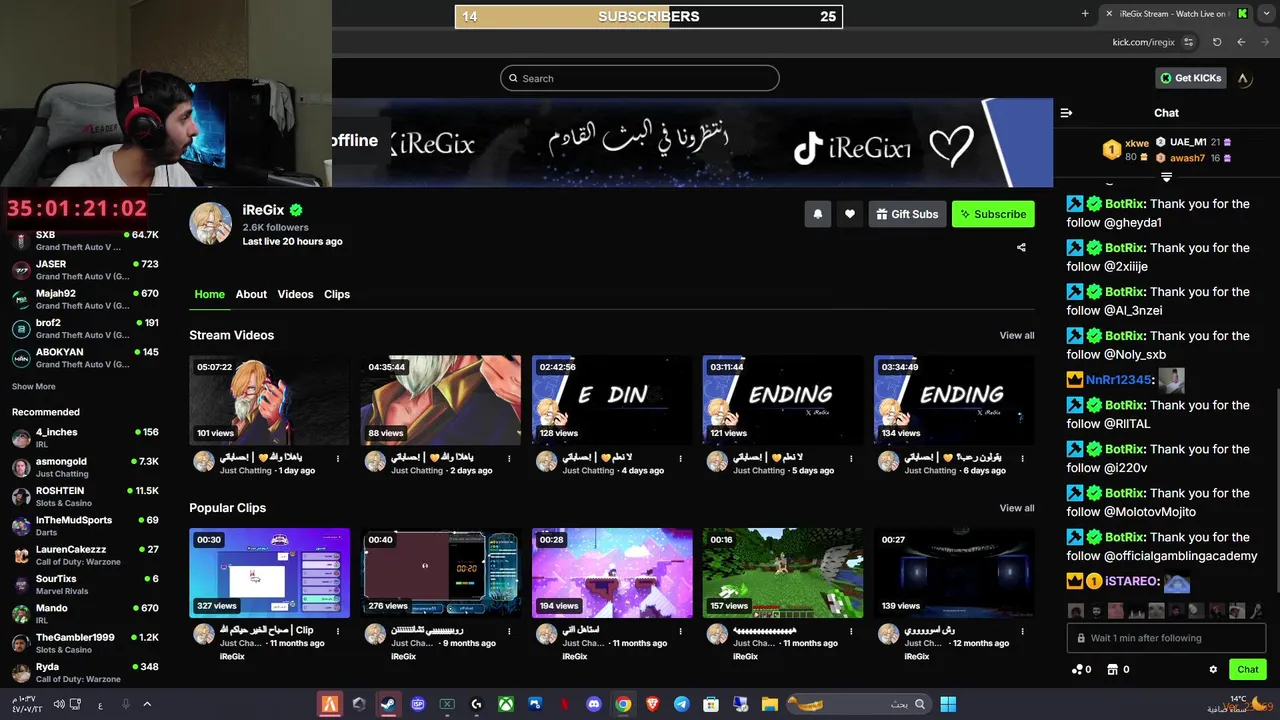The height and width of the screenshot is (720, 1280).
Task: Open the UAE_M1 gifter entry in chat leaderboard
Action: coord(1194,142)
